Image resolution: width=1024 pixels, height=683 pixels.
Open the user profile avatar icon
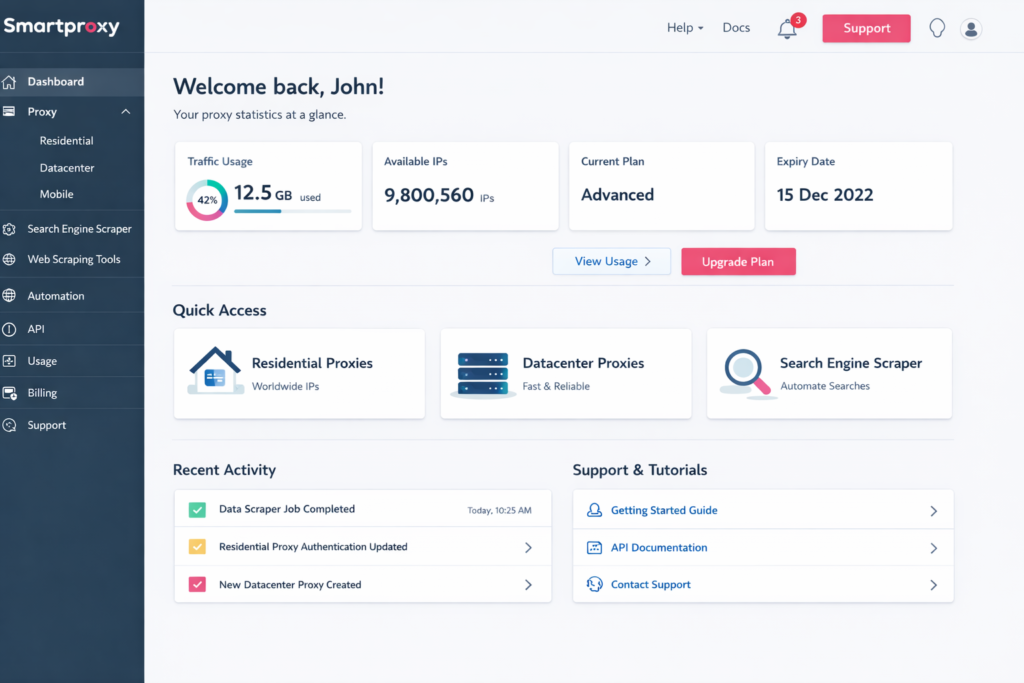(x=970, y=29)
